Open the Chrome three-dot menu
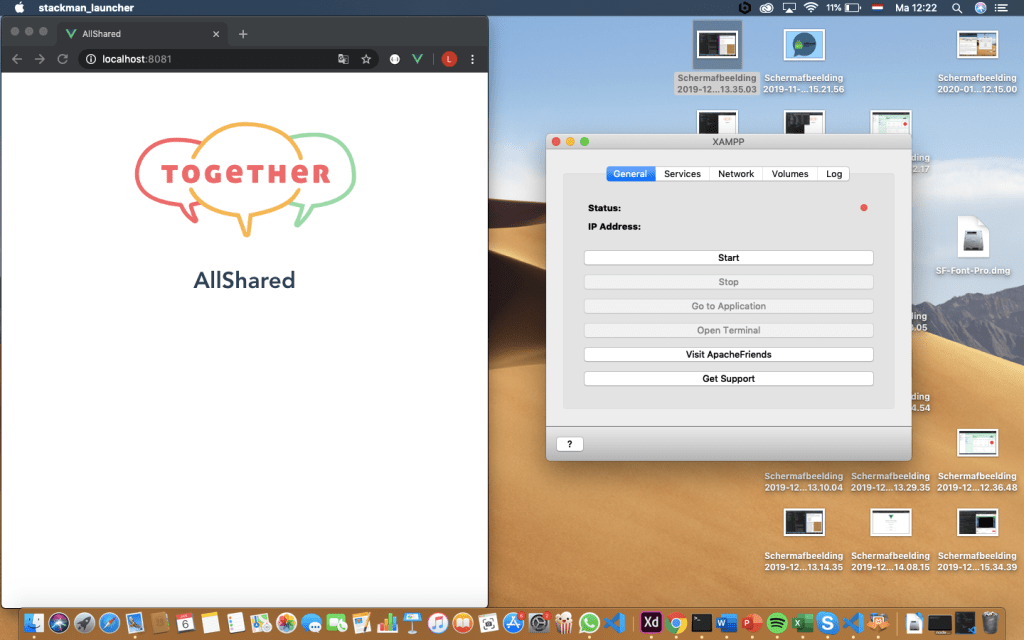Viewport: 1024px width, 640px height. tap(472, 60)
